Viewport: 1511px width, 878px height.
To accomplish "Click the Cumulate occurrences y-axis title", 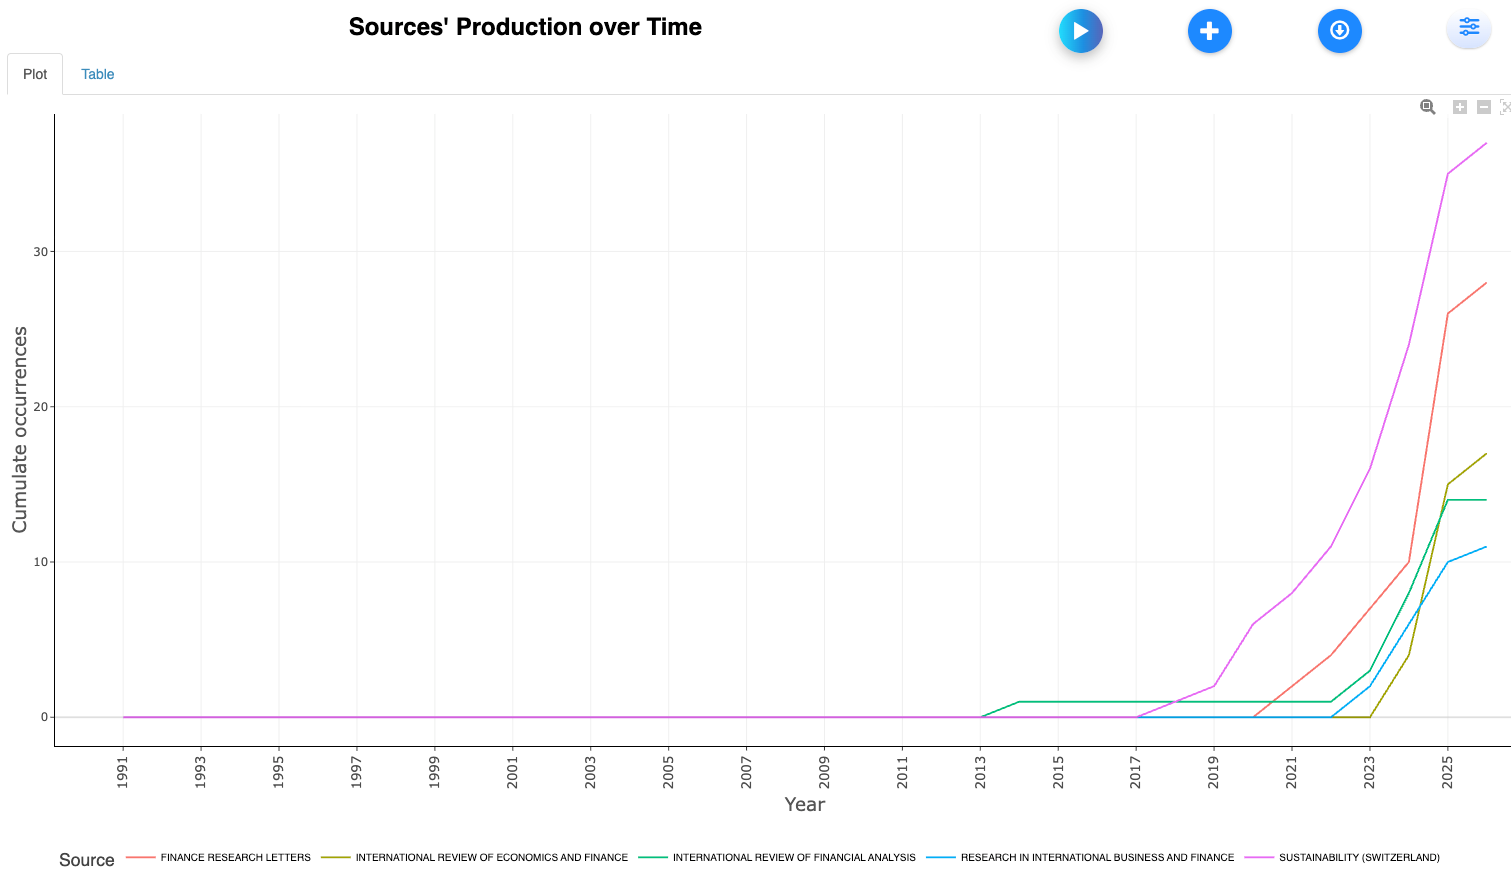I will (x=20, y=429).
